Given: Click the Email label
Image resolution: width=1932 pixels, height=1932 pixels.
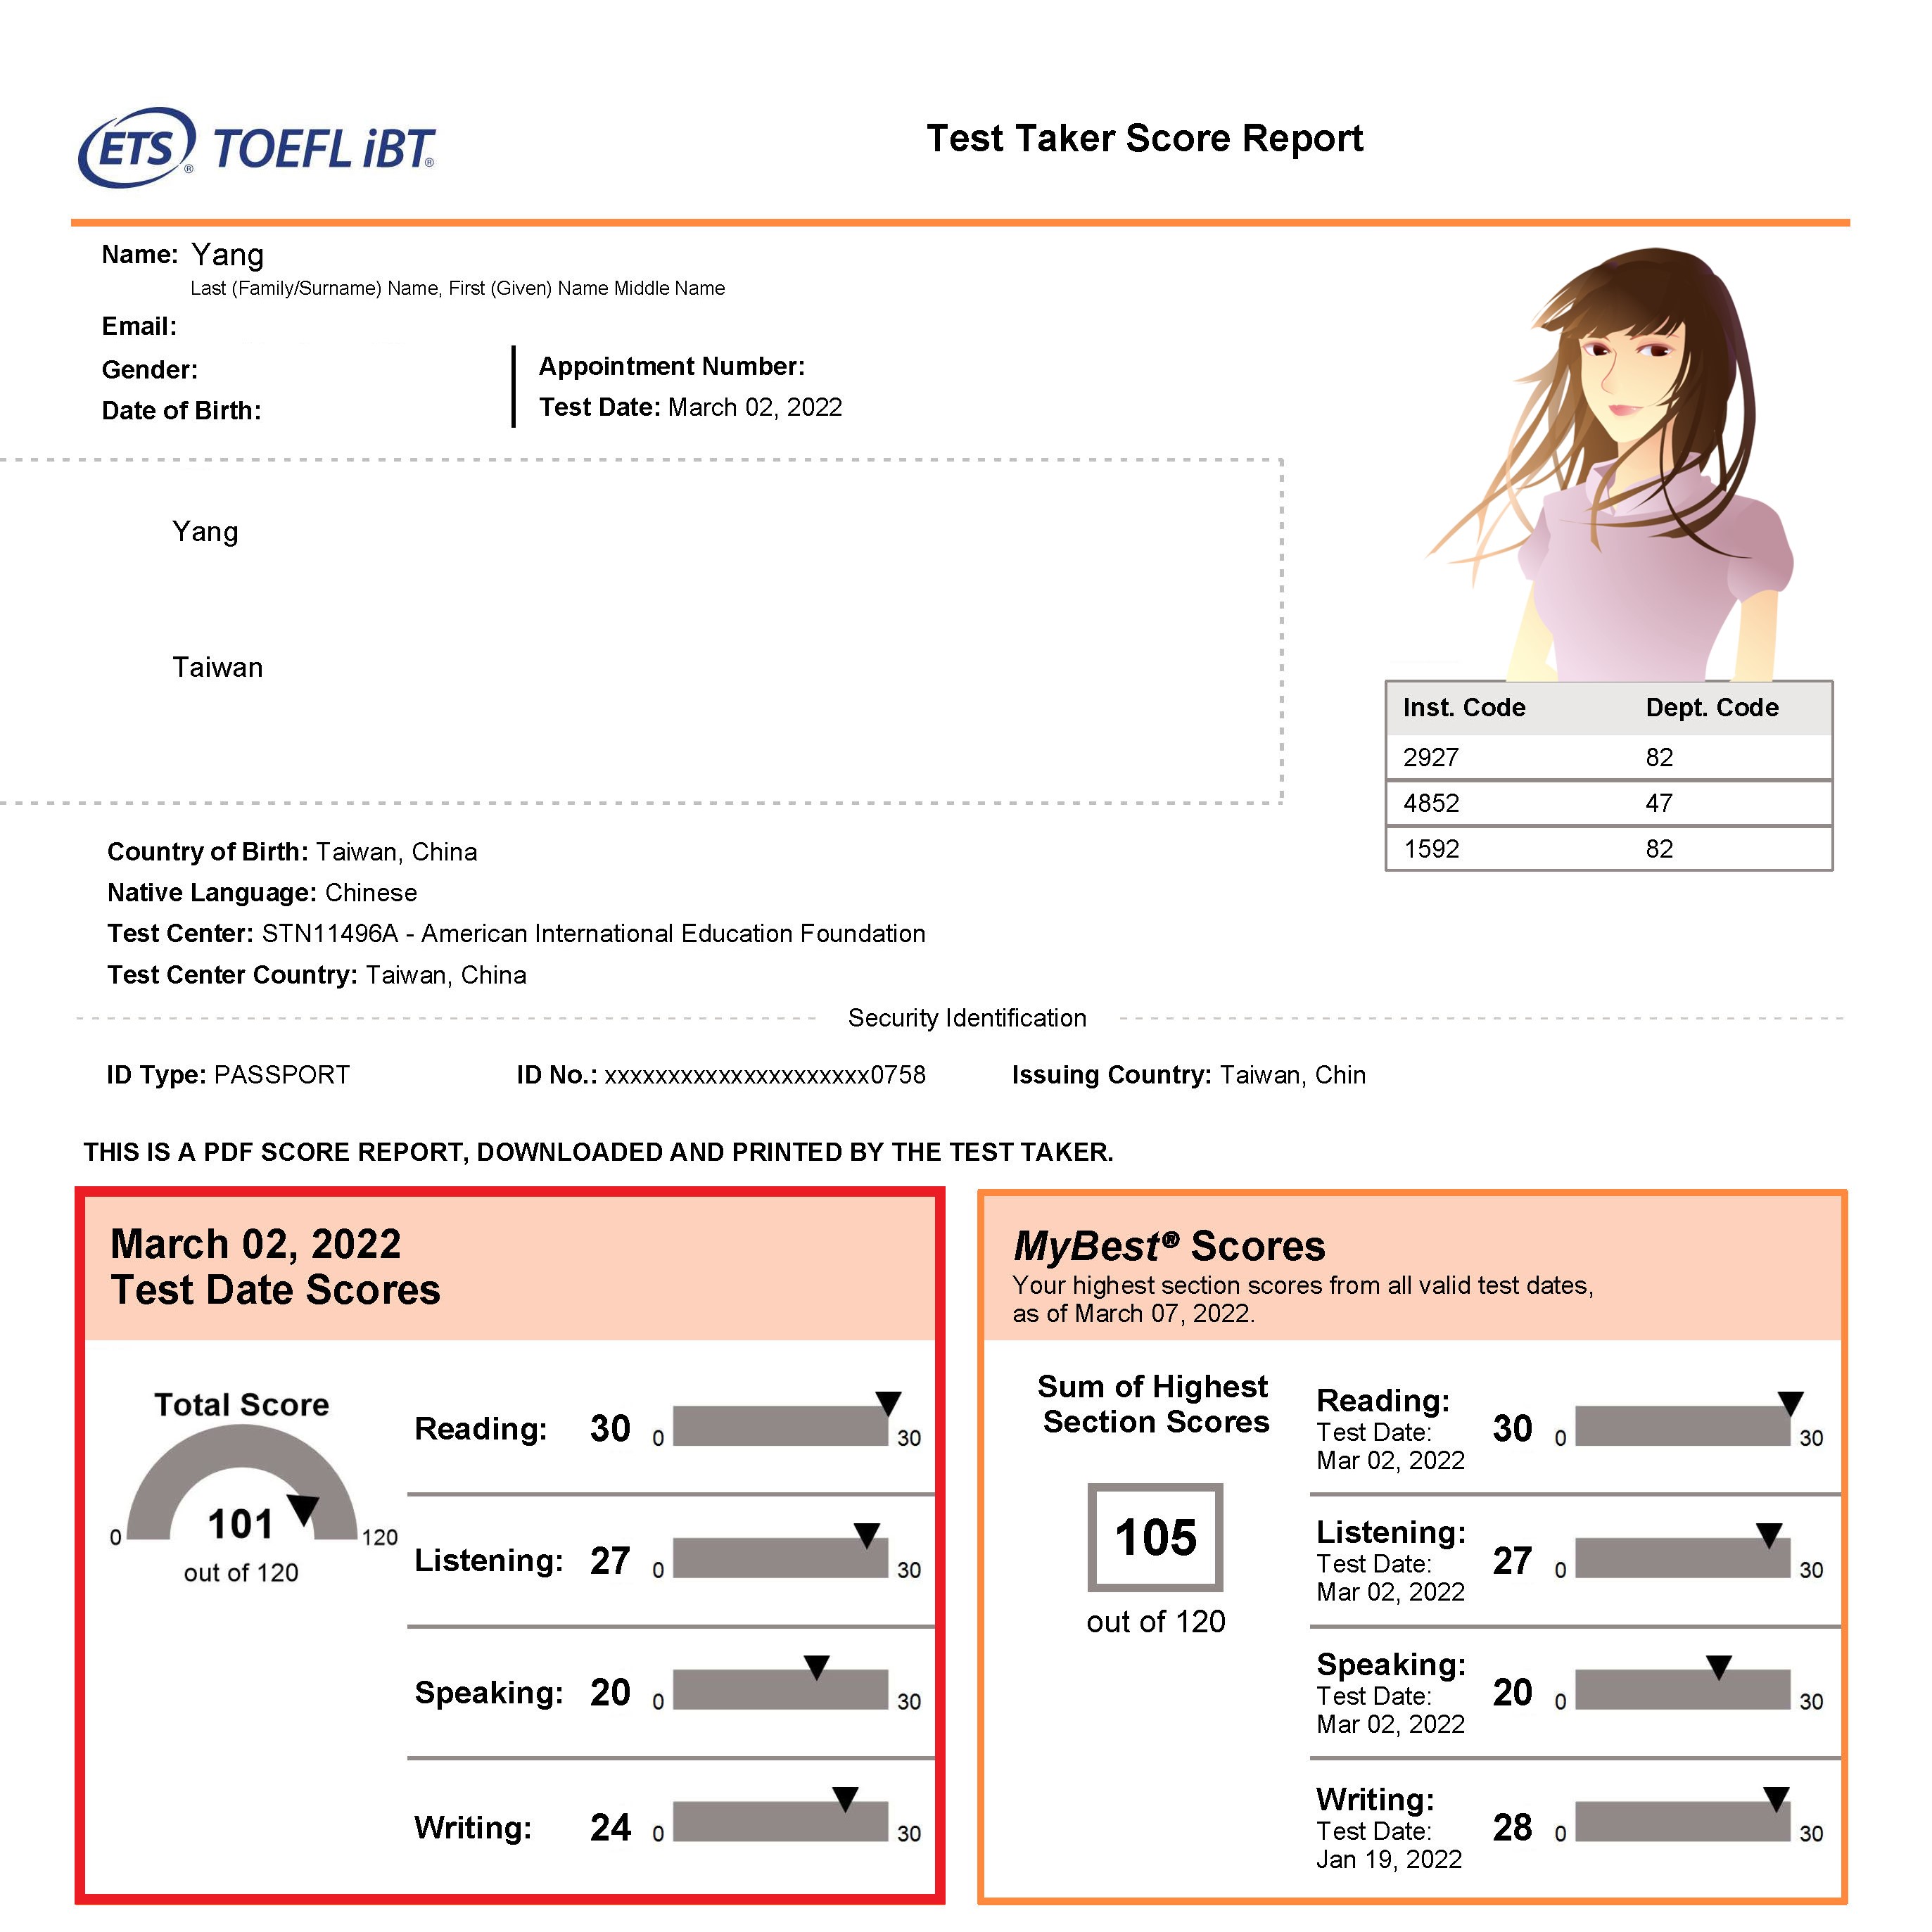Looking at the screenshot, I should coord(139,326).
